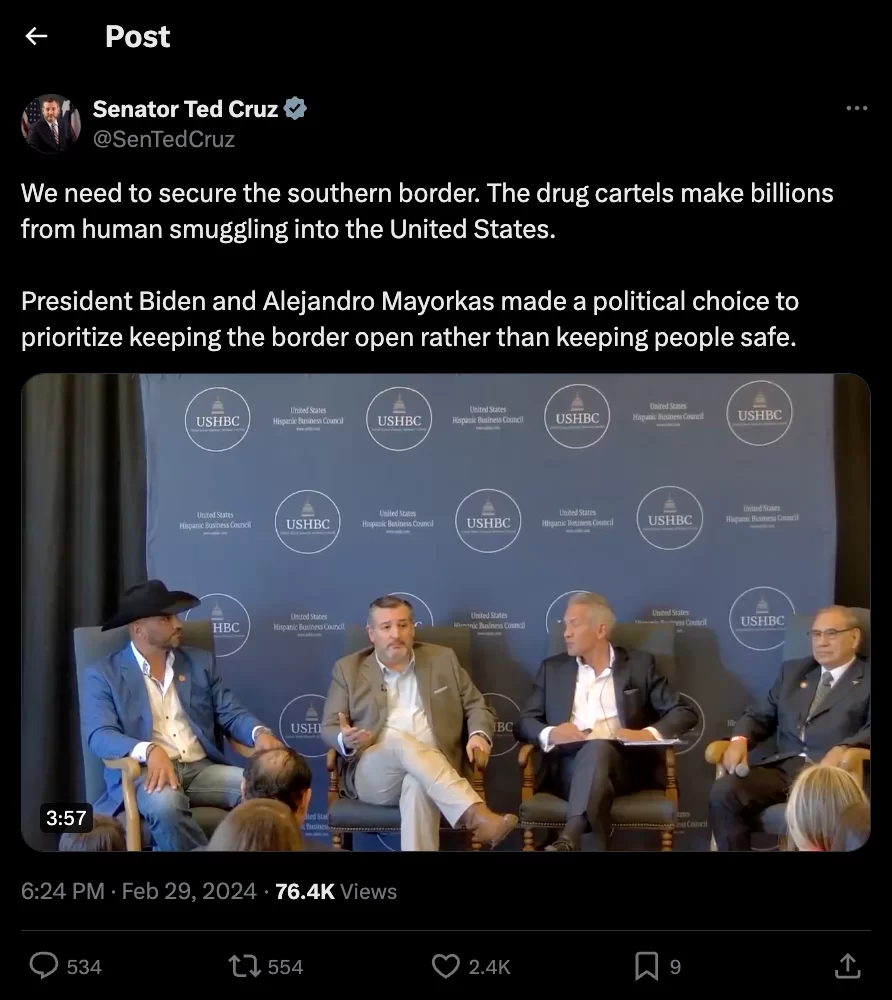The width and height of the screenshot is (892, 1000).
Task: View the Feb 29, 2024 date link
Action: pos(189,891)
